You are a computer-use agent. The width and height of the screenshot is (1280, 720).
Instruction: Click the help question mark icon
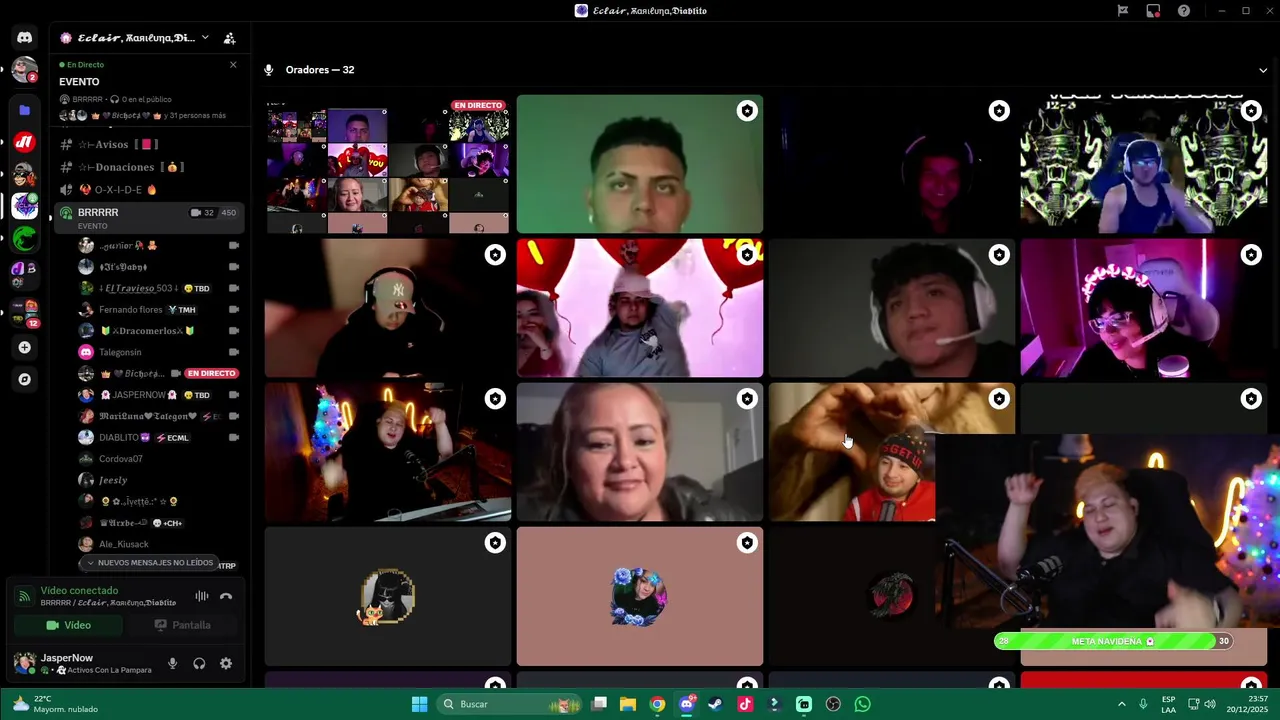coord(1184,11)
